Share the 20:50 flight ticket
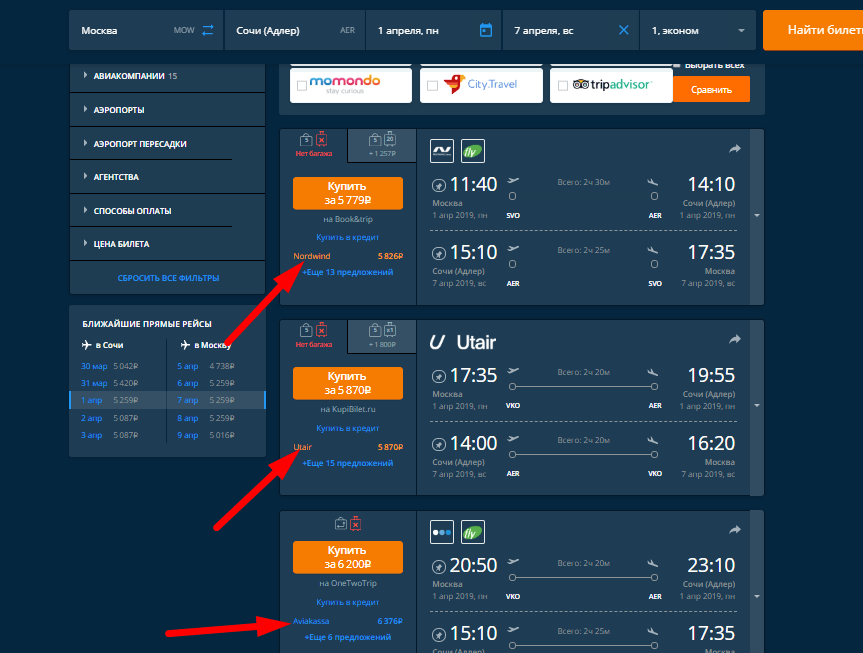This screenshot has height=653, width=863. coord(735,530)
